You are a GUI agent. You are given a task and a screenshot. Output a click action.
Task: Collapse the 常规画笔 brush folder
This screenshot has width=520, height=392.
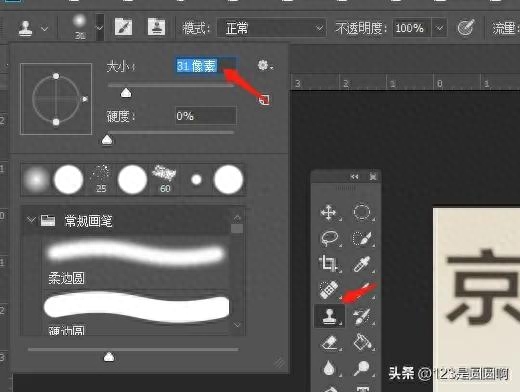coord(31,220)
